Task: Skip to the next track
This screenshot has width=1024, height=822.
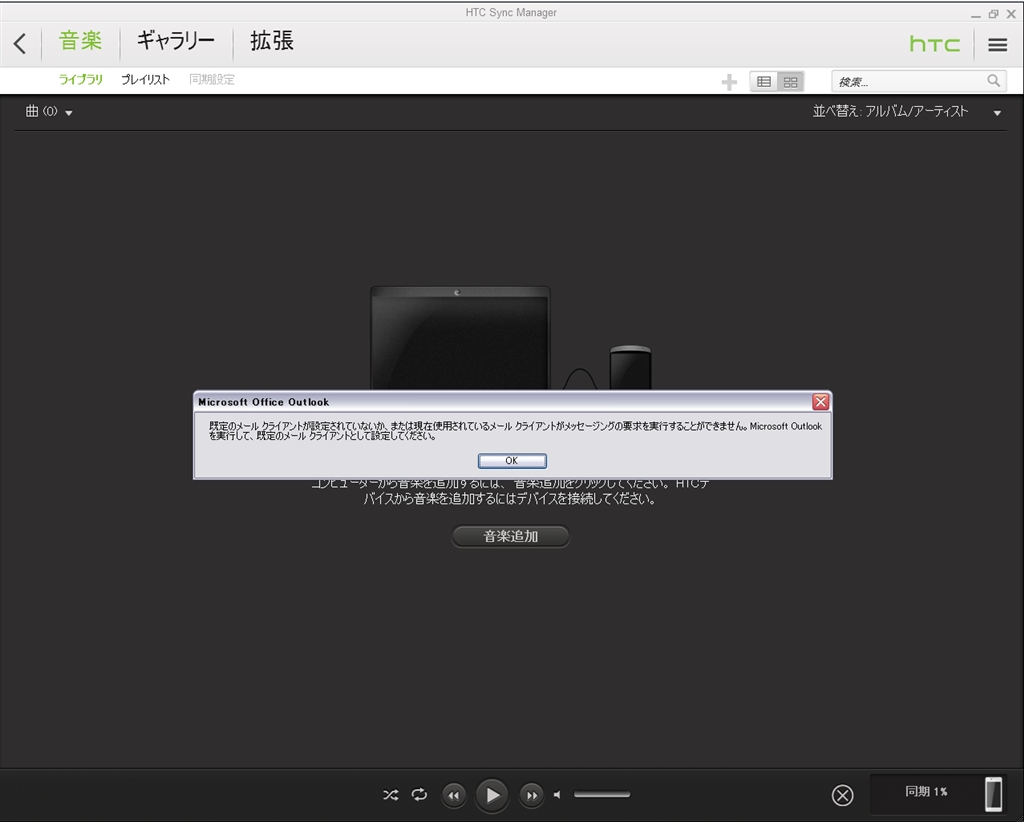Action: point(532,795)
